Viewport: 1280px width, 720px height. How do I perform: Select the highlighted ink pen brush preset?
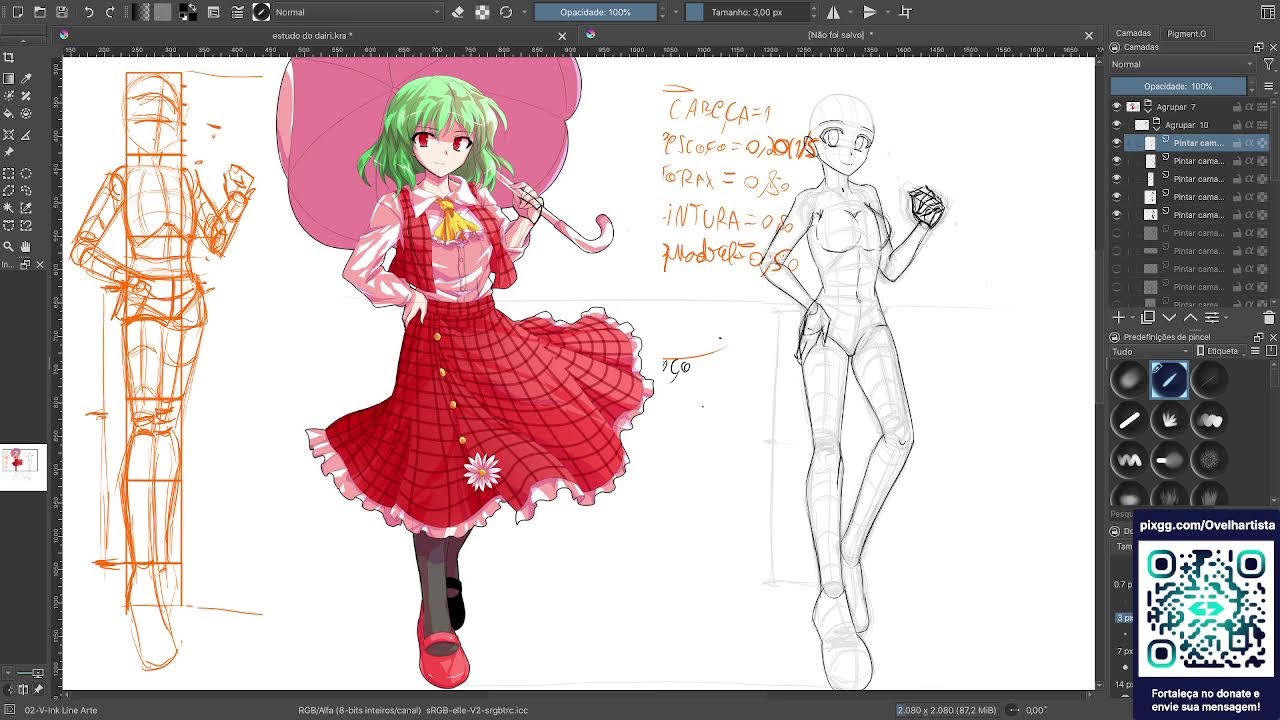(1169, 379)
